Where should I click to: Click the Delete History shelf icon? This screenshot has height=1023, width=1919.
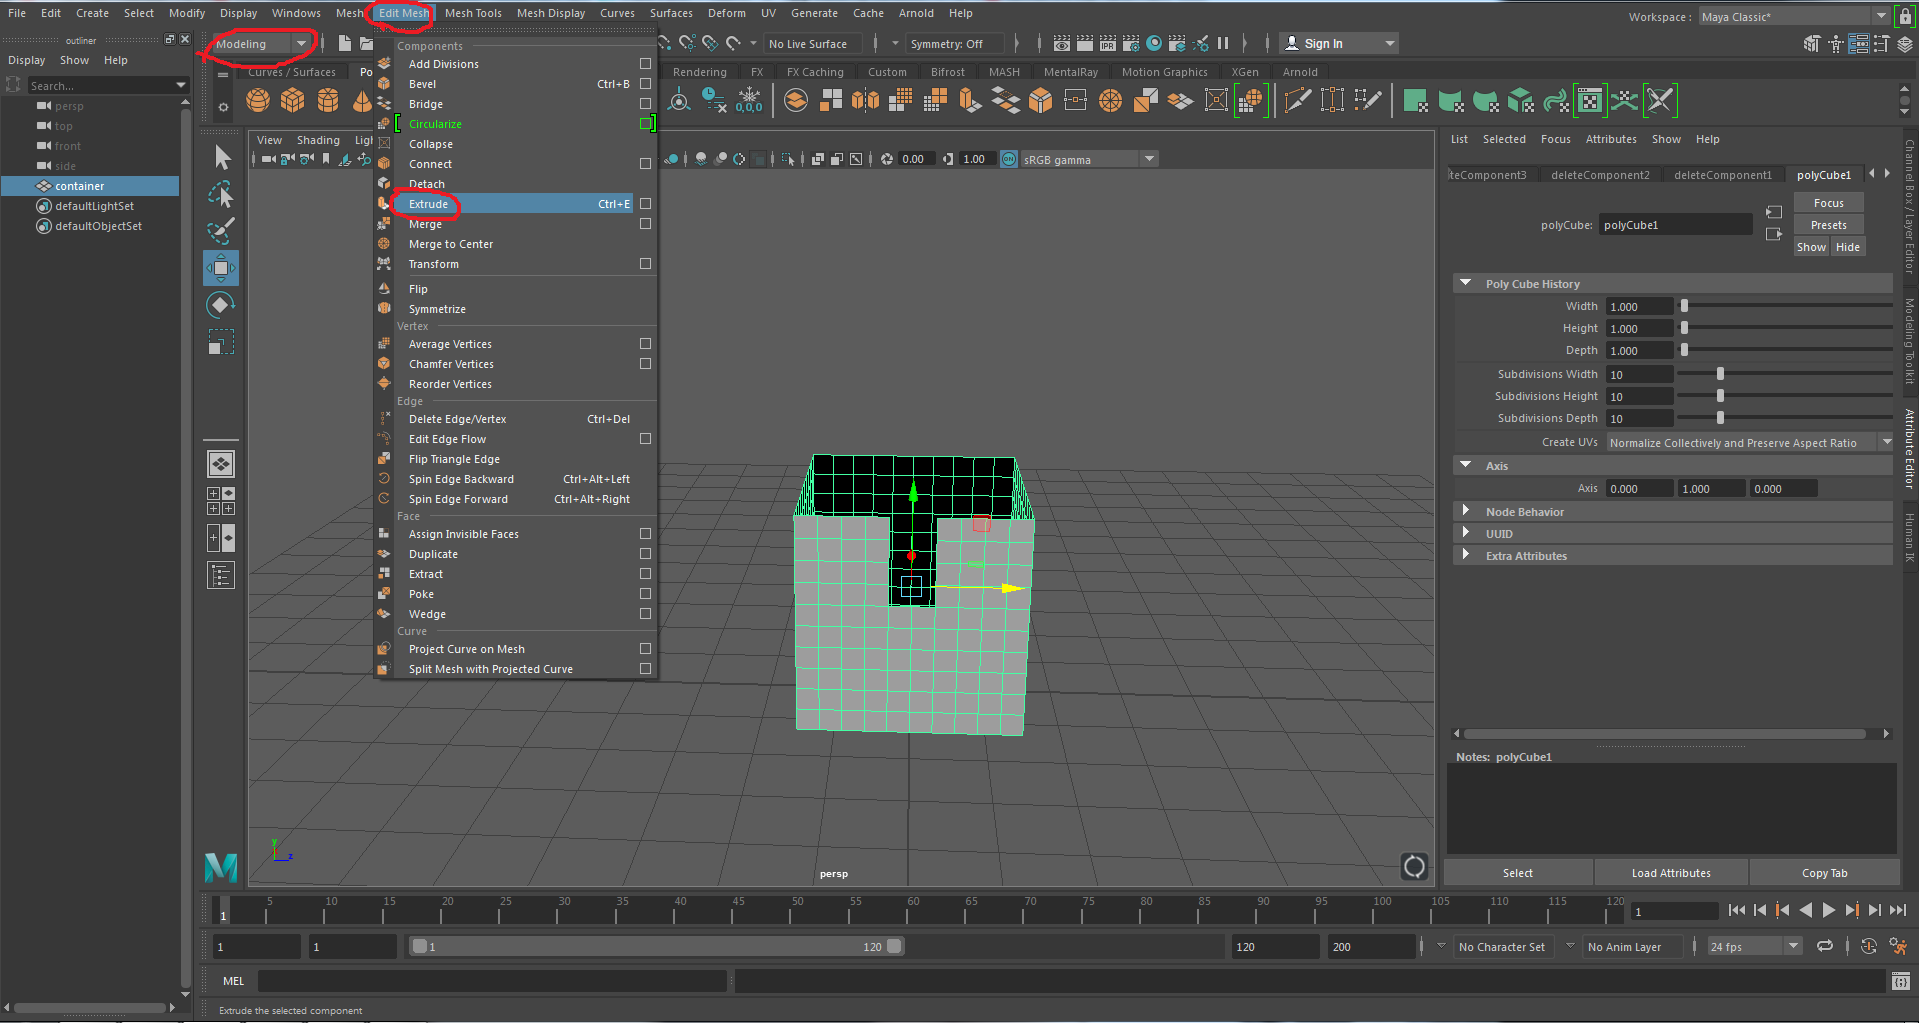click(x=714, y=100)
